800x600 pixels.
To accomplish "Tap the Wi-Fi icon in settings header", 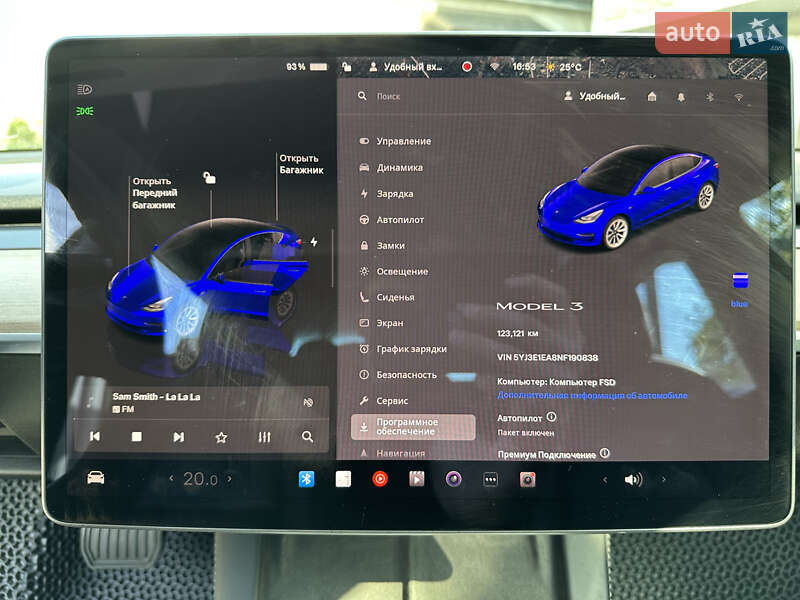I will click(738, 97).
